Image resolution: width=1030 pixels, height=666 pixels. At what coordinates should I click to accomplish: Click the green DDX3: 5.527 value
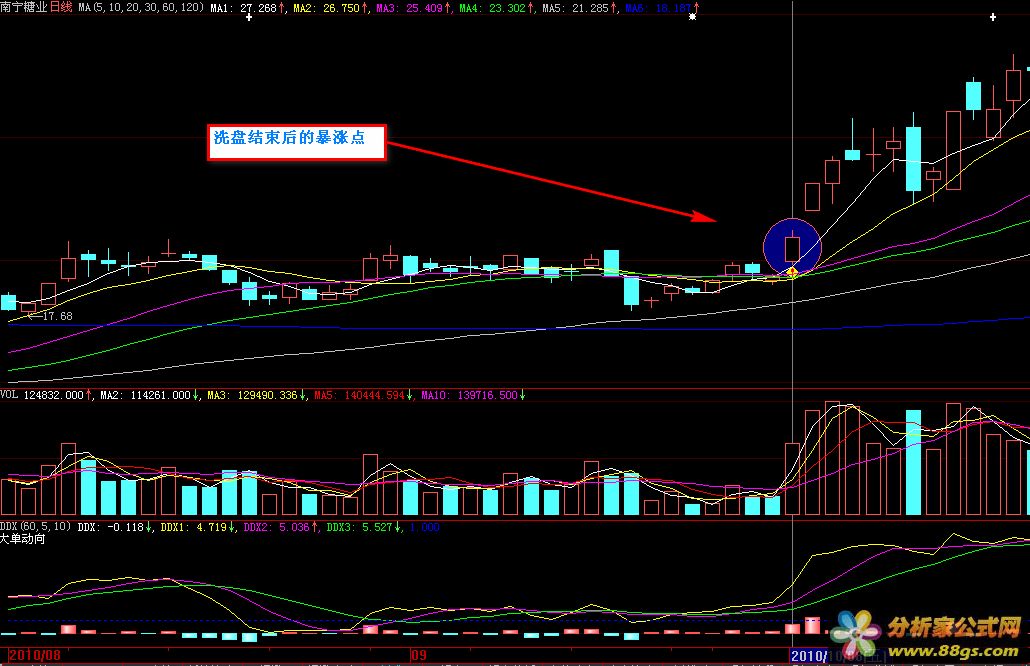[365, 527]
